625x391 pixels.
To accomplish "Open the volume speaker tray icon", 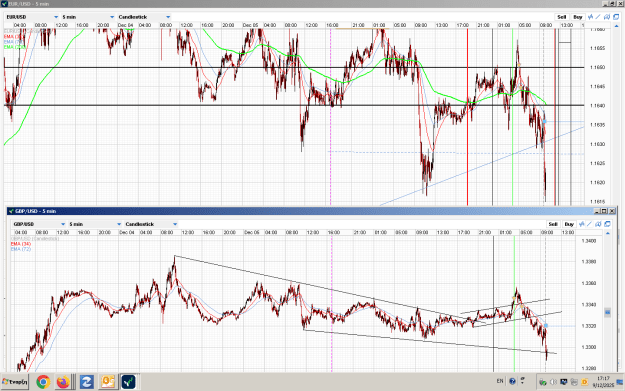I will coord(553,382).
